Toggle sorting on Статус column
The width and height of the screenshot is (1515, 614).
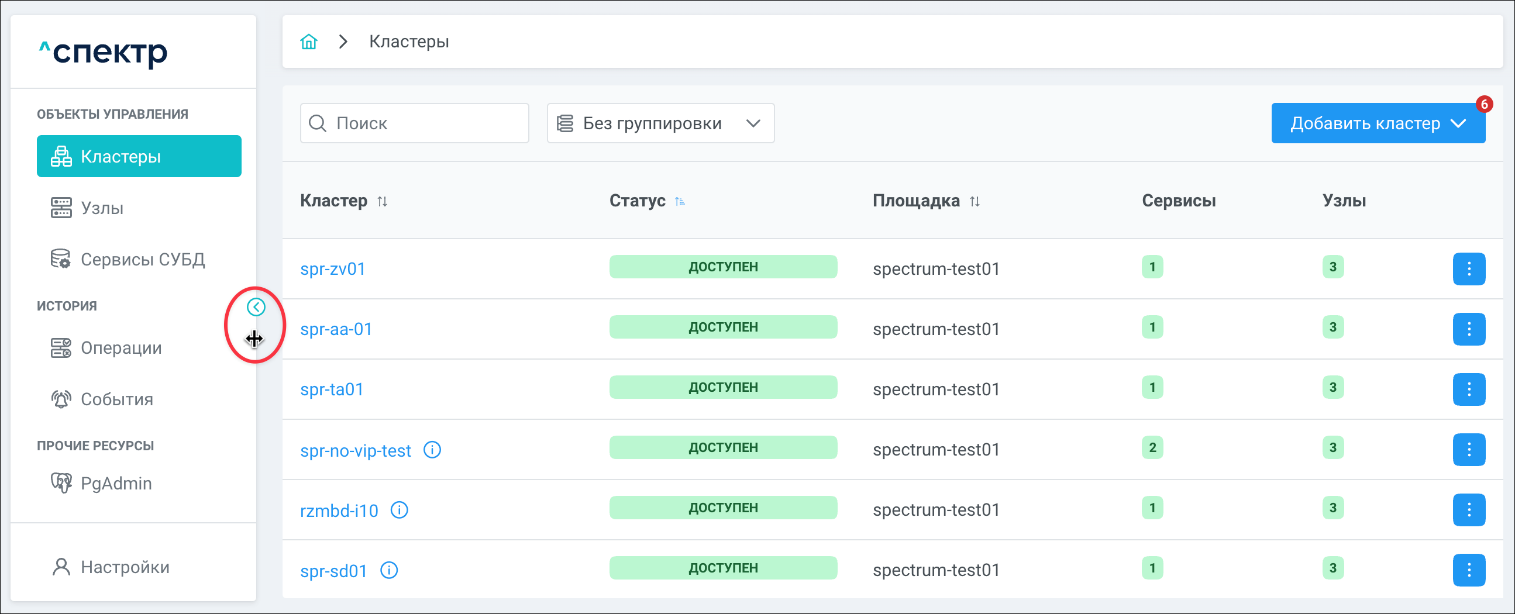pos(680,201)
